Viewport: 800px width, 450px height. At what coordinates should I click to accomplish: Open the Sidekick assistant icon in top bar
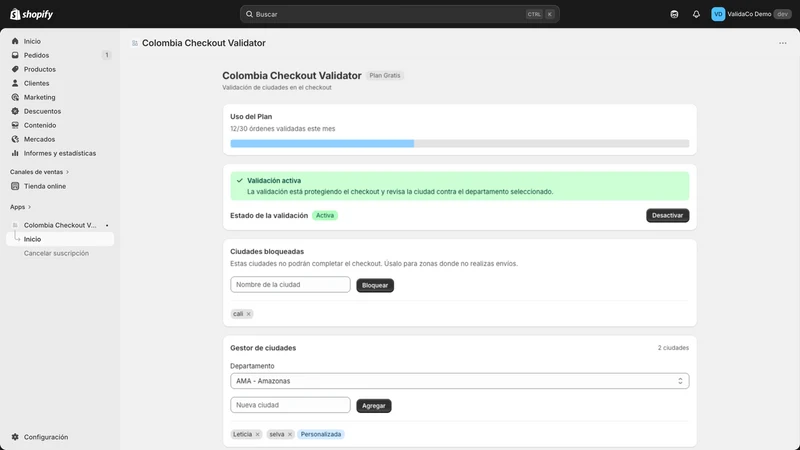pos(674,14)
